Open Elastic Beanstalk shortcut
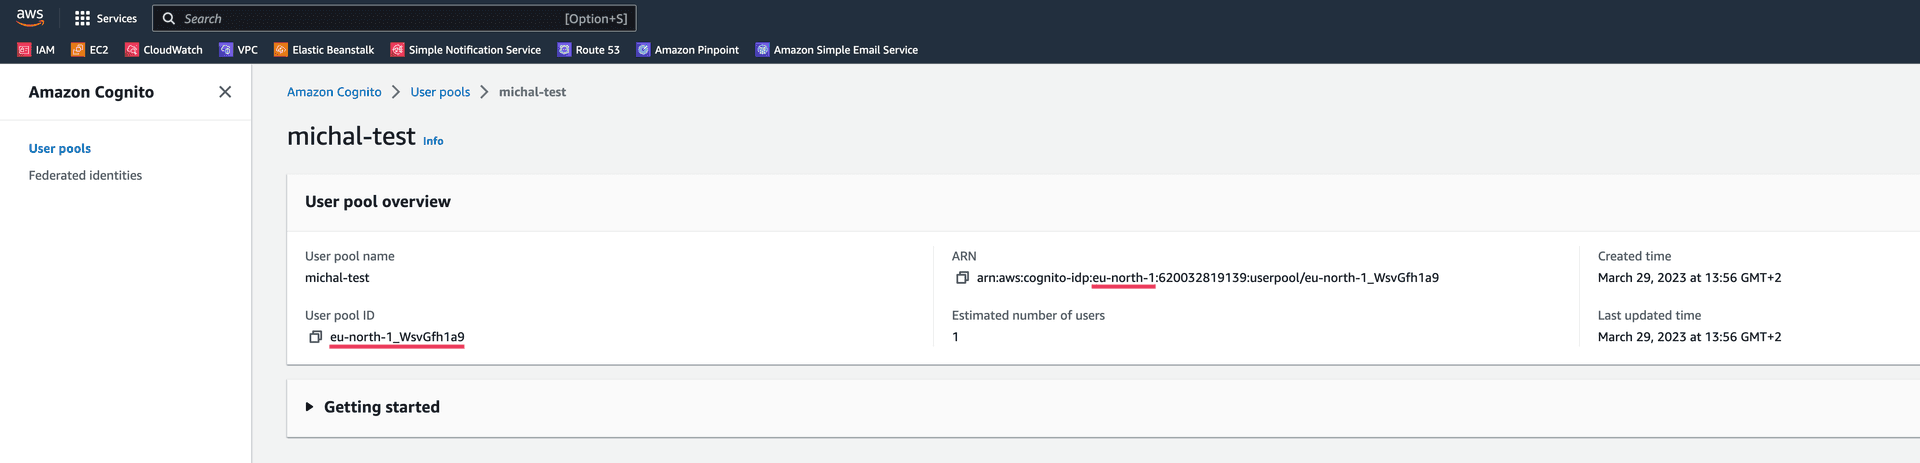 coord(324,50)
